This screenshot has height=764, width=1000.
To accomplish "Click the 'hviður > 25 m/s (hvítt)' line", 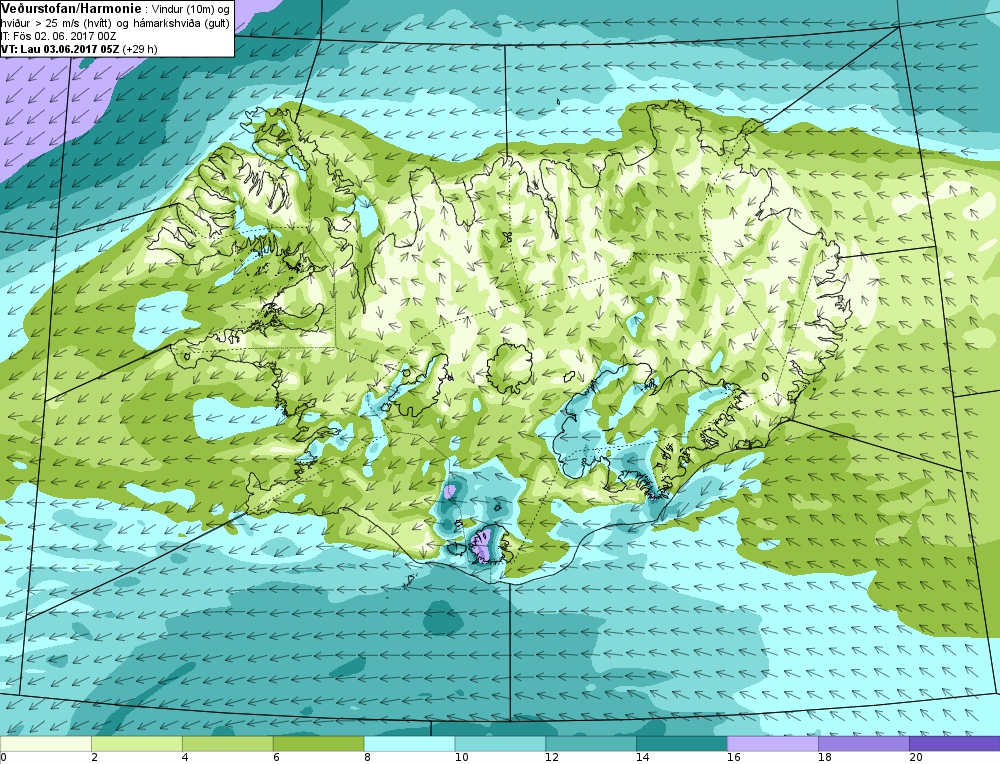I will pyautogui.click(x=55, y=24).
